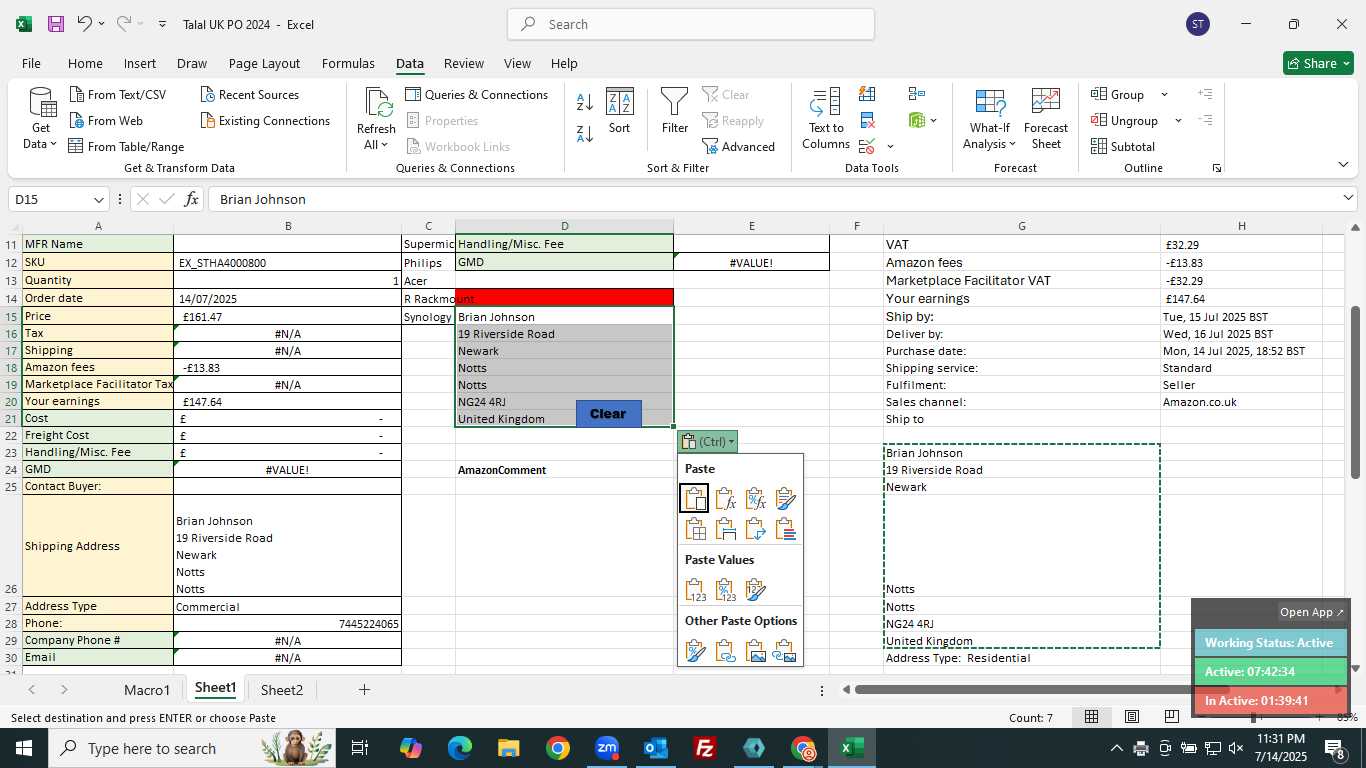Pick the Paste Values 123 icon
Image resolution: width=1366 pixels, height=768 pixels.
click(x=695, y=590)
